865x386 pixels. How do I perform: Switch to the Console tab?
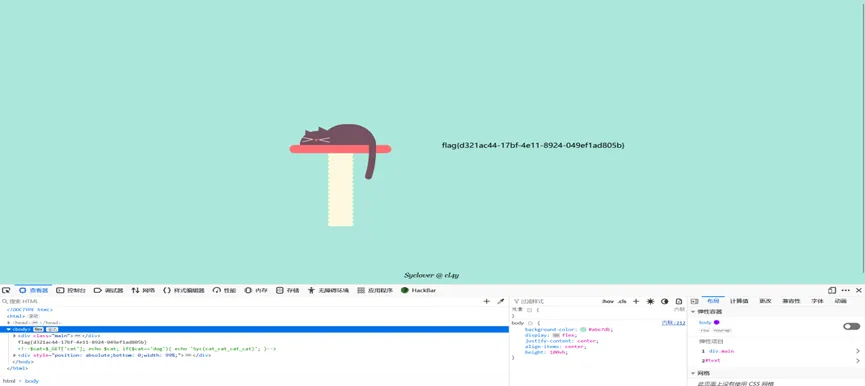point(71,290)
